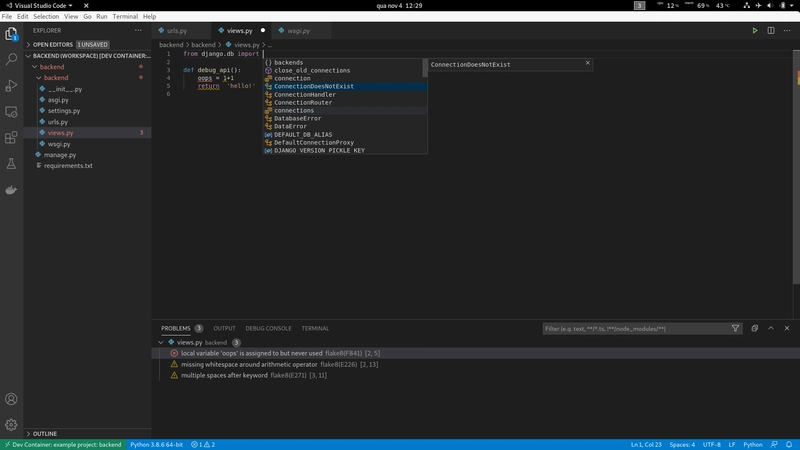Run Python file with the play icon
The image size is (800, 450).
(x=755, y=31)
